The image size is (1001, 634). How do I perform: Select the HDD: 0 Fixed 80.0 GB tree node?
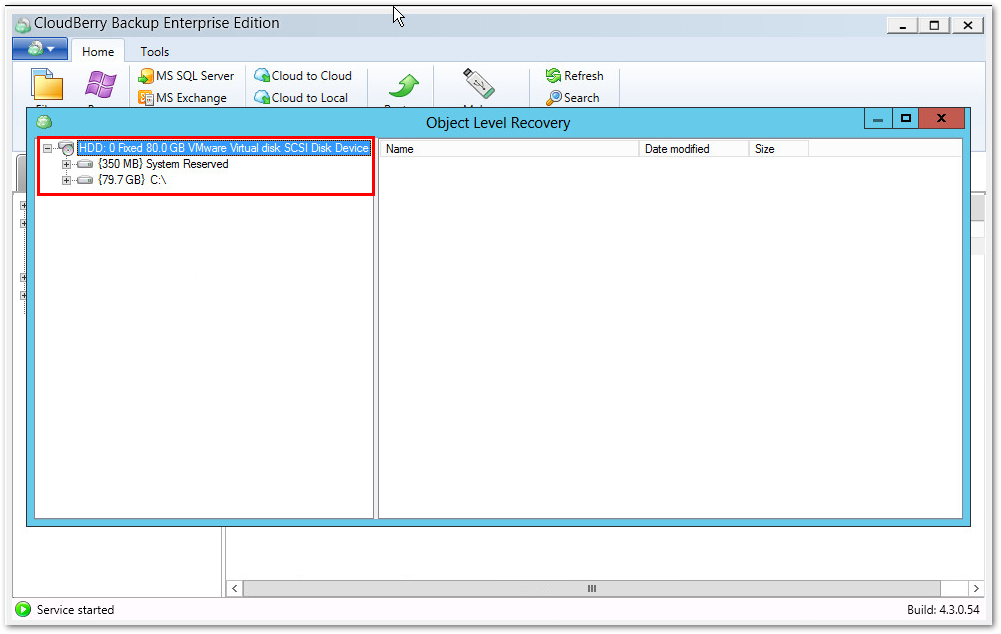tap(223, 148)
